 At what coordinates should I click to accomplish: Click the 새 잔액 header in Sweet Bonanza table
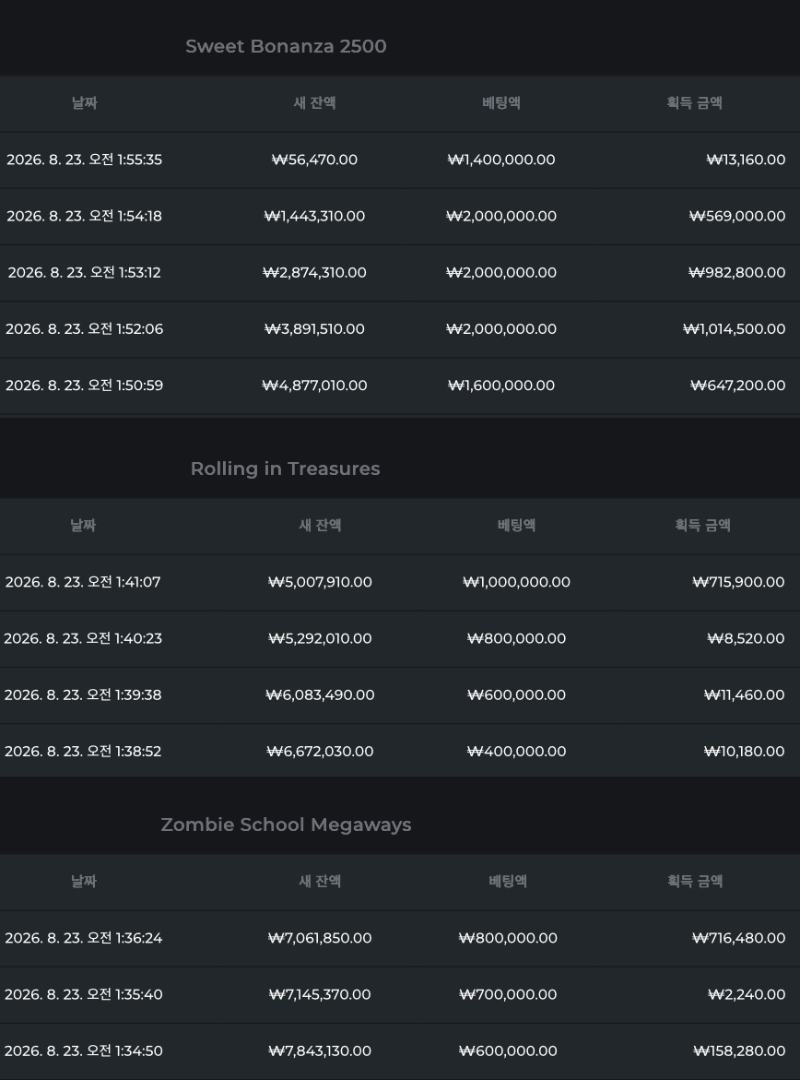coord(315,103)
